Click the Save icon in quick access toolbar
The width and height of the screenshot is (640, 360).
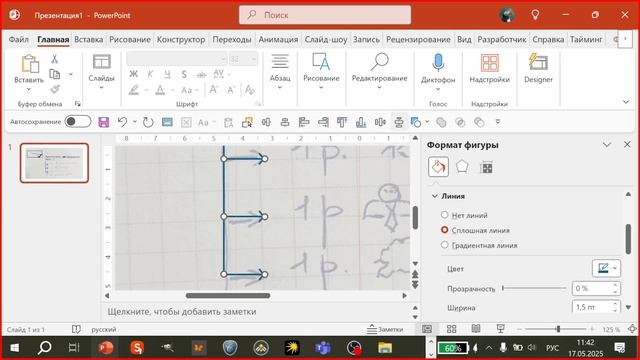(104, 122)
